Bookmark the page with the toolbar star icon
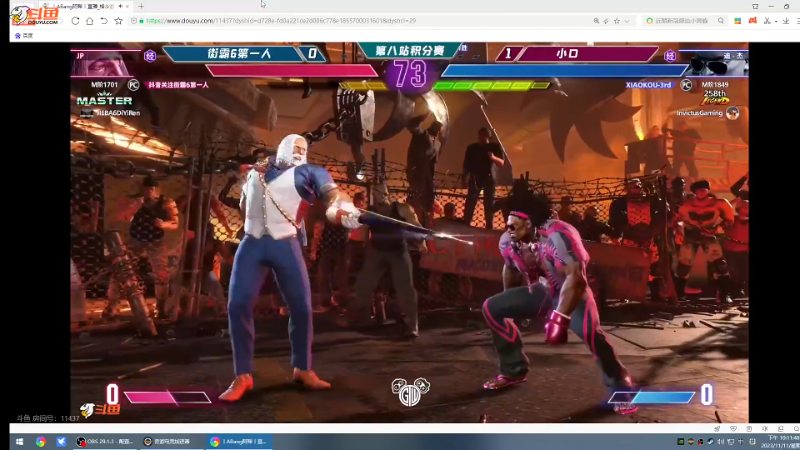This screenshot has height=450, width=800. (118, 21)
